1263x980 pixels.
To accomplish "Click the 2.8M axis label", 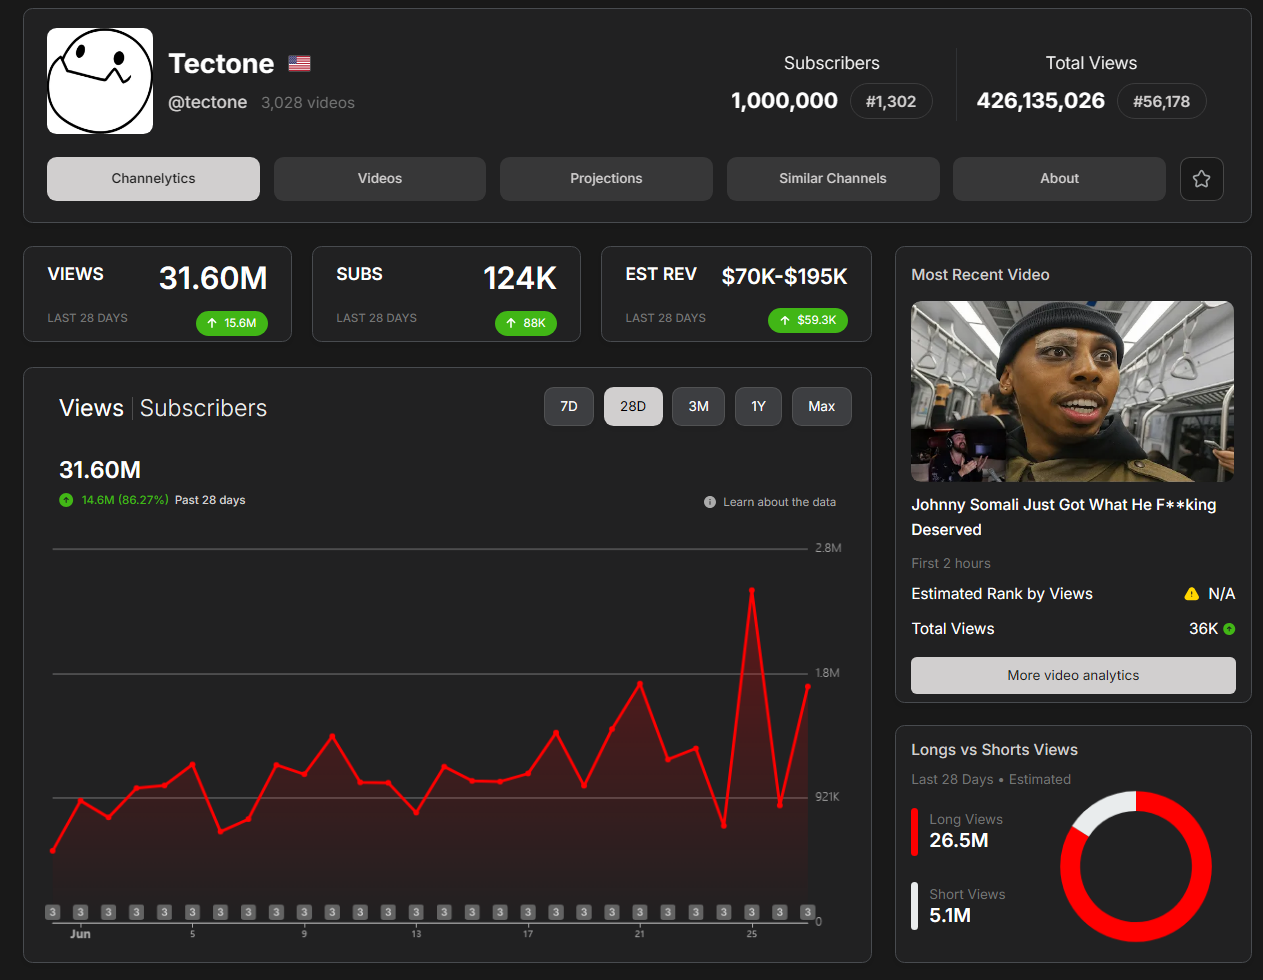I will [x=828, y=548].
